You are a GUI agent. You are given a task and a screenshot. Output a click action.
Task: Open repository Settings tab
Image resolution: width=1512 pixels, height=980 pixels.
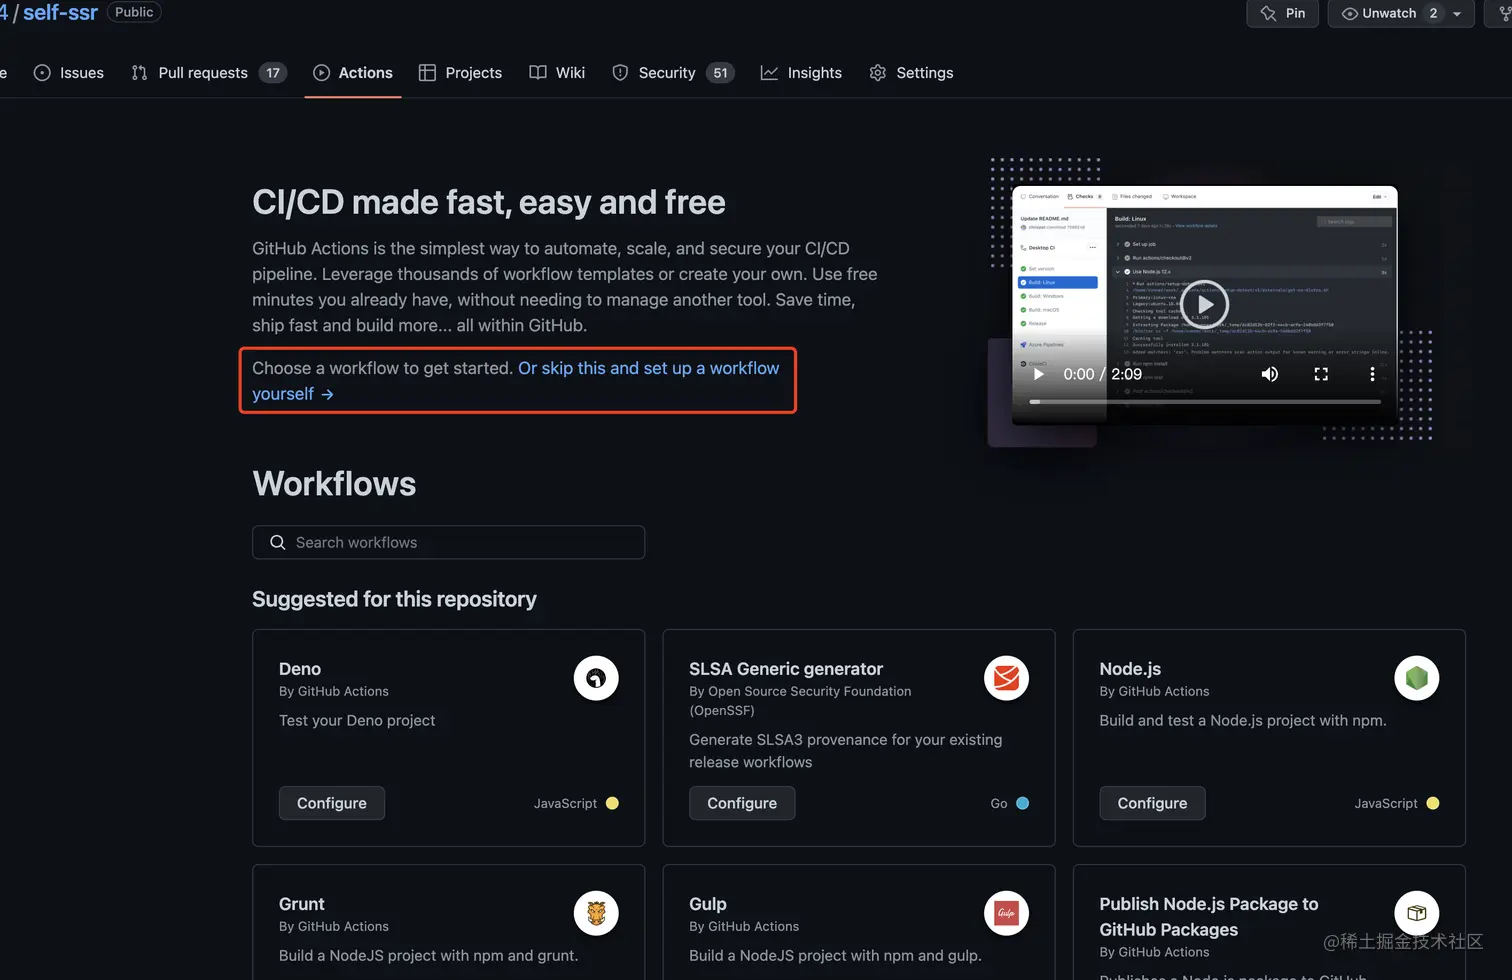click(x=911, y=73)
